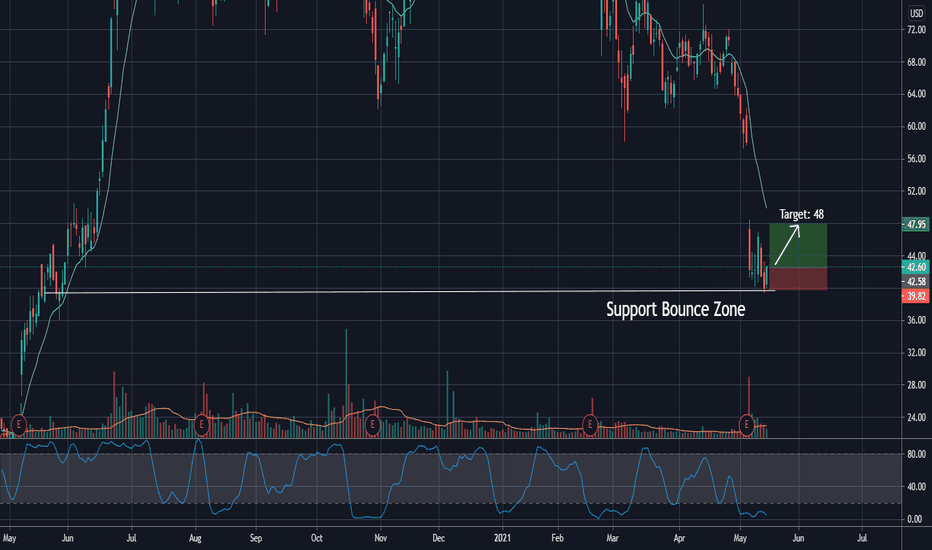Open the earnings E marker near November
The image size is (932, 550).
372,425
